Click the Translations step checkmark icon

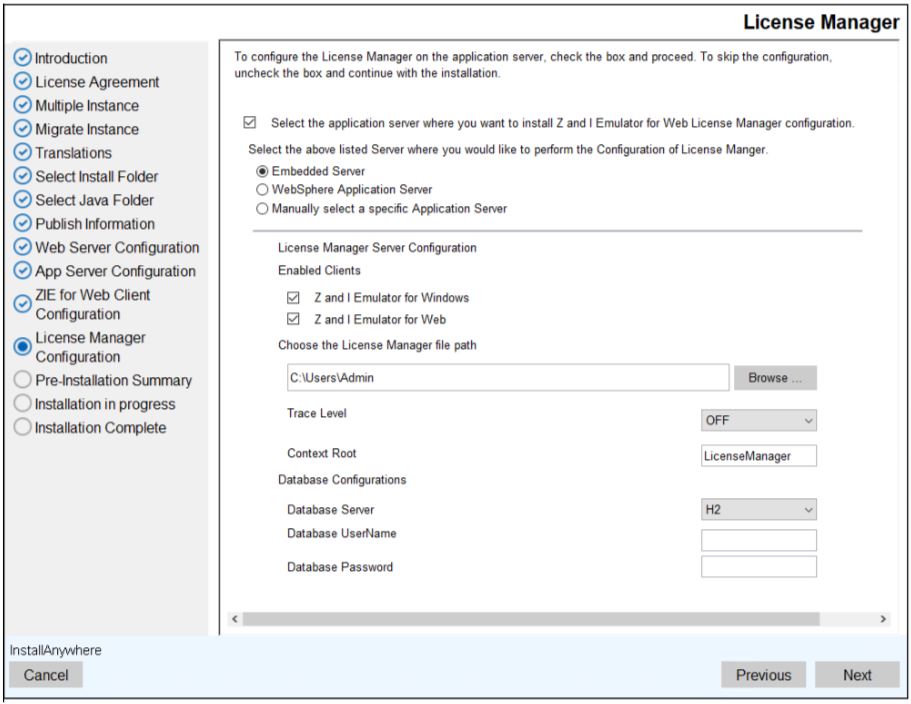pos(24,153)
